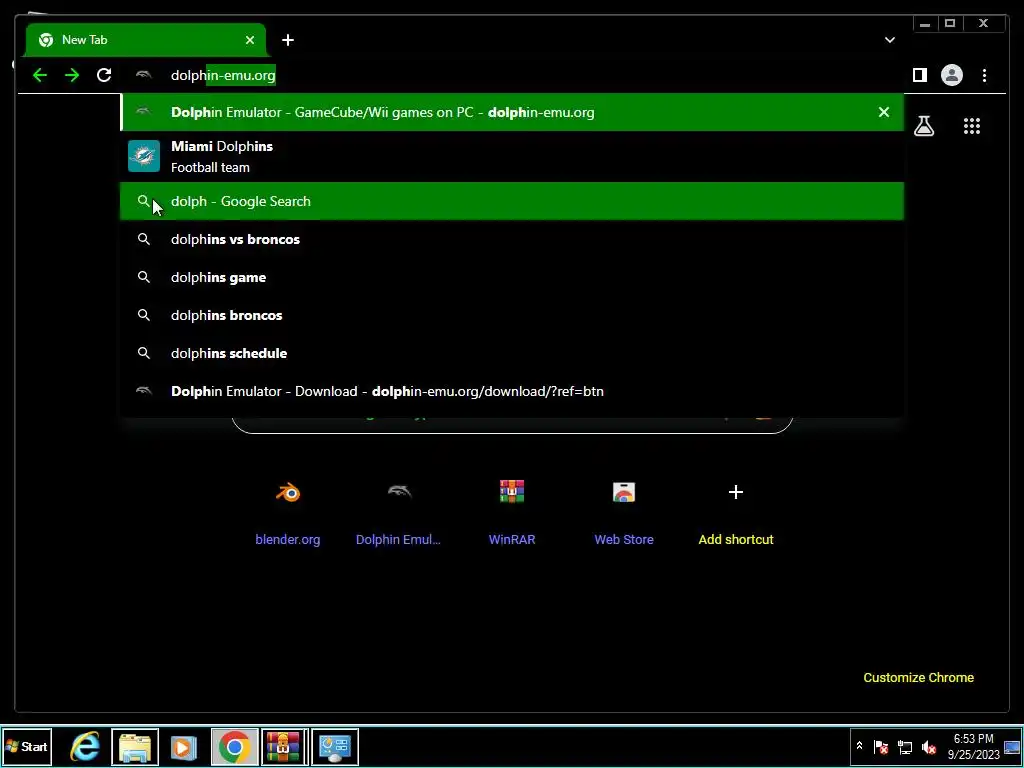Image resolution: width=1024 pixels, height=768 pixels.
Task: Show hidden tray icons arrow
Action: point(859,746)
